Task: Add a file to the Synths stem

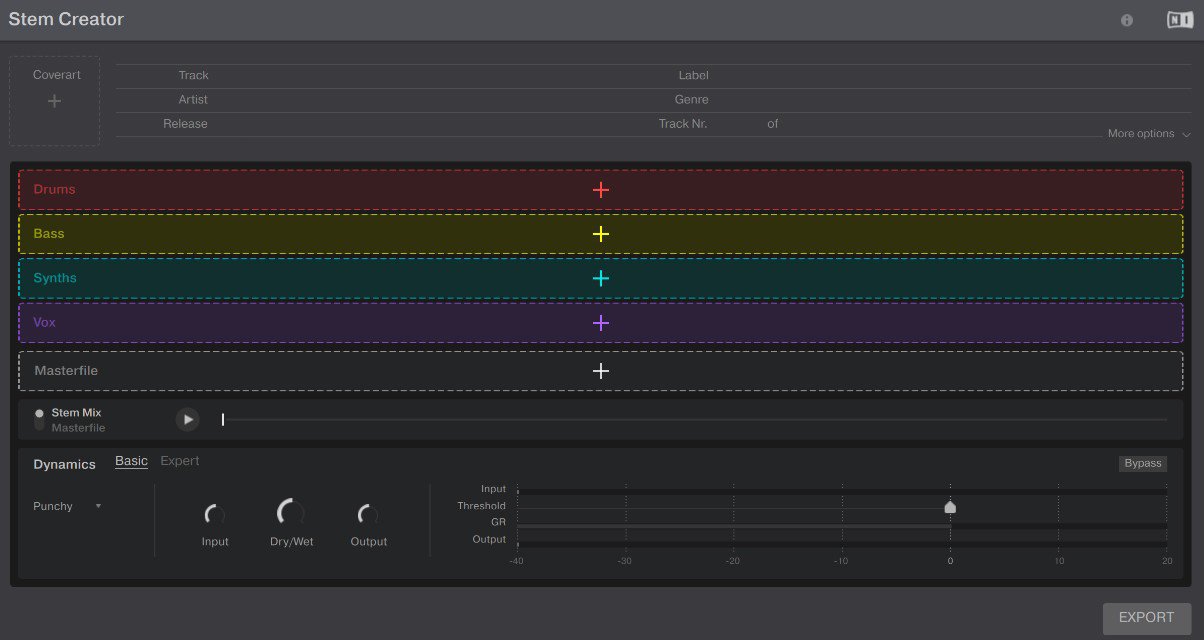Action: 600,278
